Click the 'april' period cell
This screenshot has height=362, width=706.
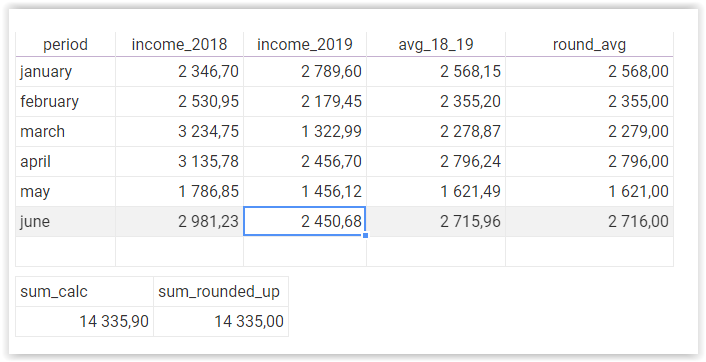tap(65, 161)
